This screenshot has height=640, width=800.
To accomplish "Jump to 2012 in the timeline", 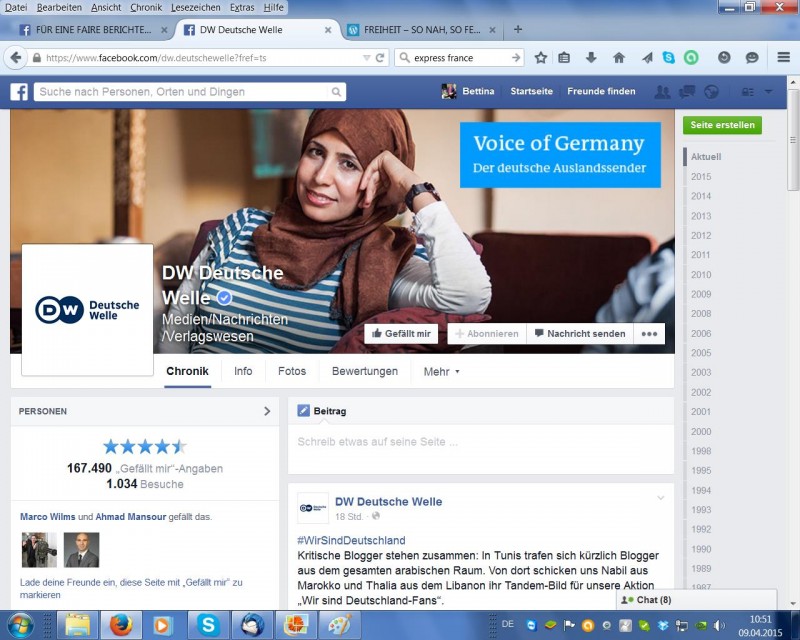I will [701, 235].
